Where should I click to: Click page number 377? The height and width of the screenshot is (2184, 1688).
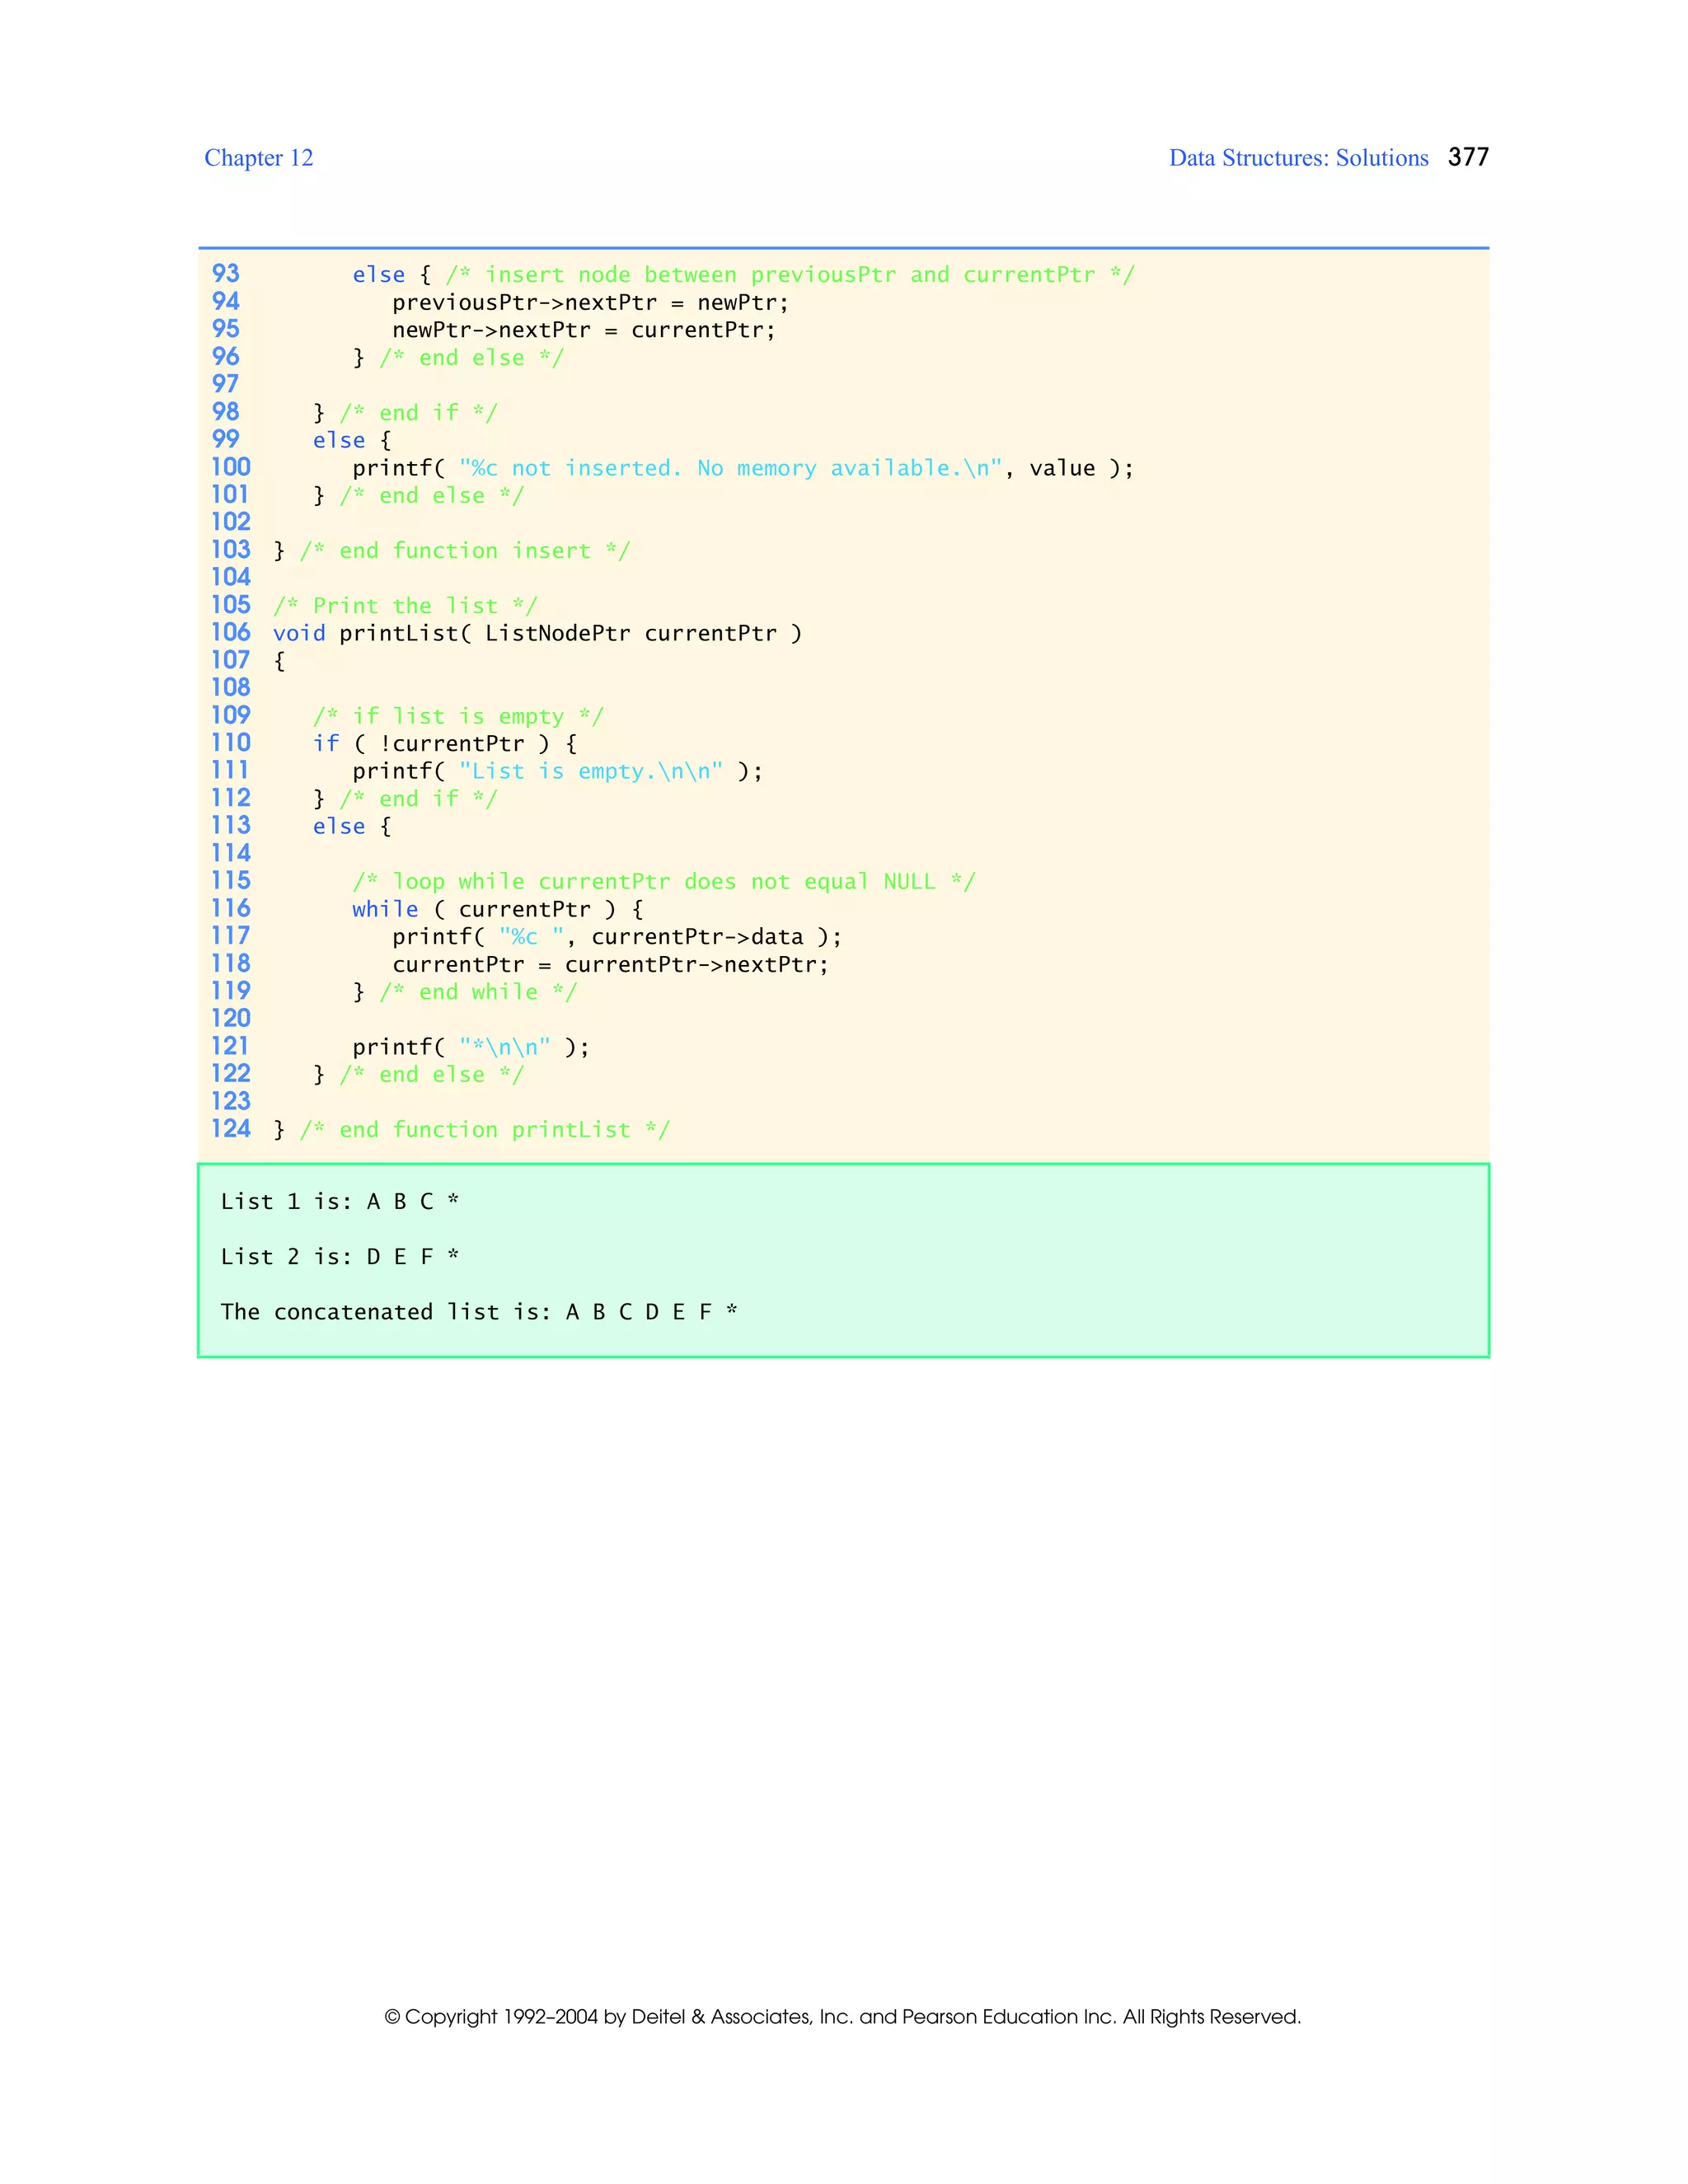click(1468, 157)
